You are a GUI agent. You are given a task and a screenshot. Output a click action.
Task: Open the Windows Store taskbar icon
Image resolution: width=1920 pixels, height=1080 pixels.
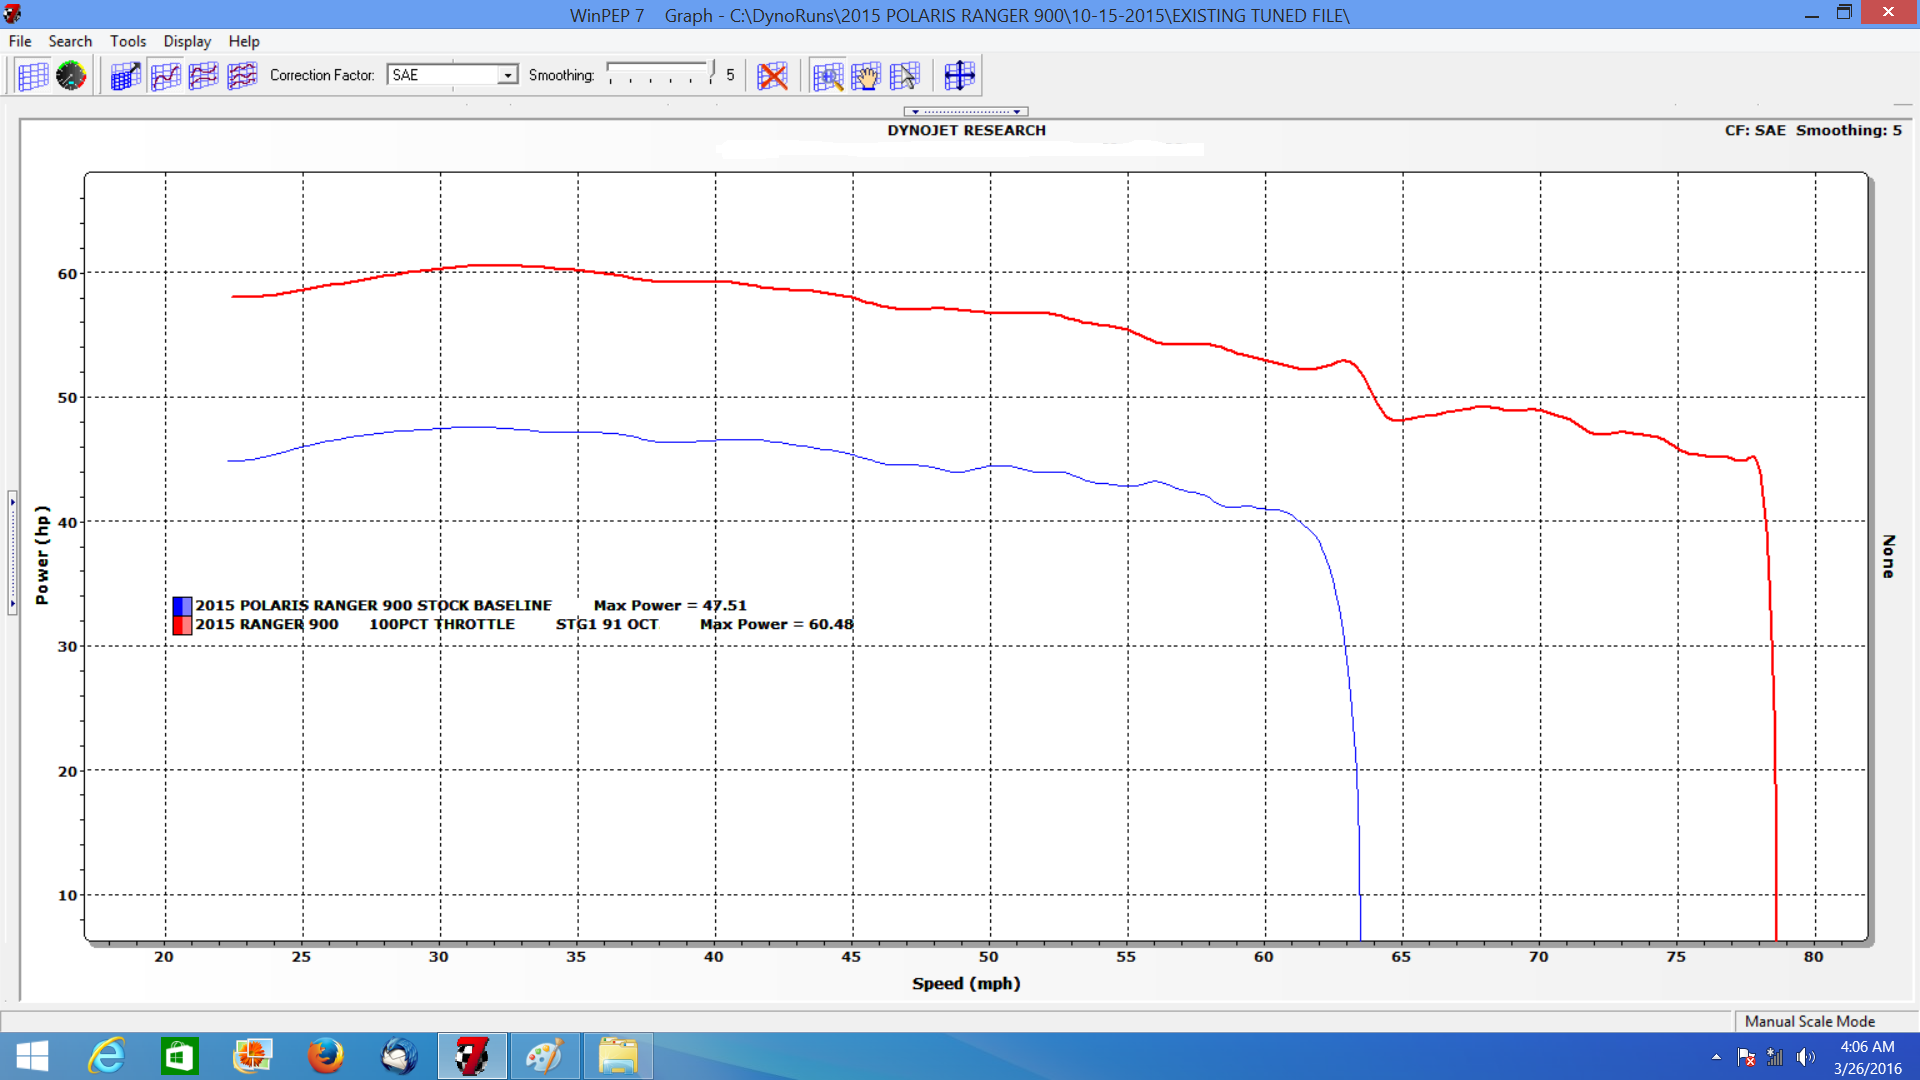click(x=180, y=1056)
